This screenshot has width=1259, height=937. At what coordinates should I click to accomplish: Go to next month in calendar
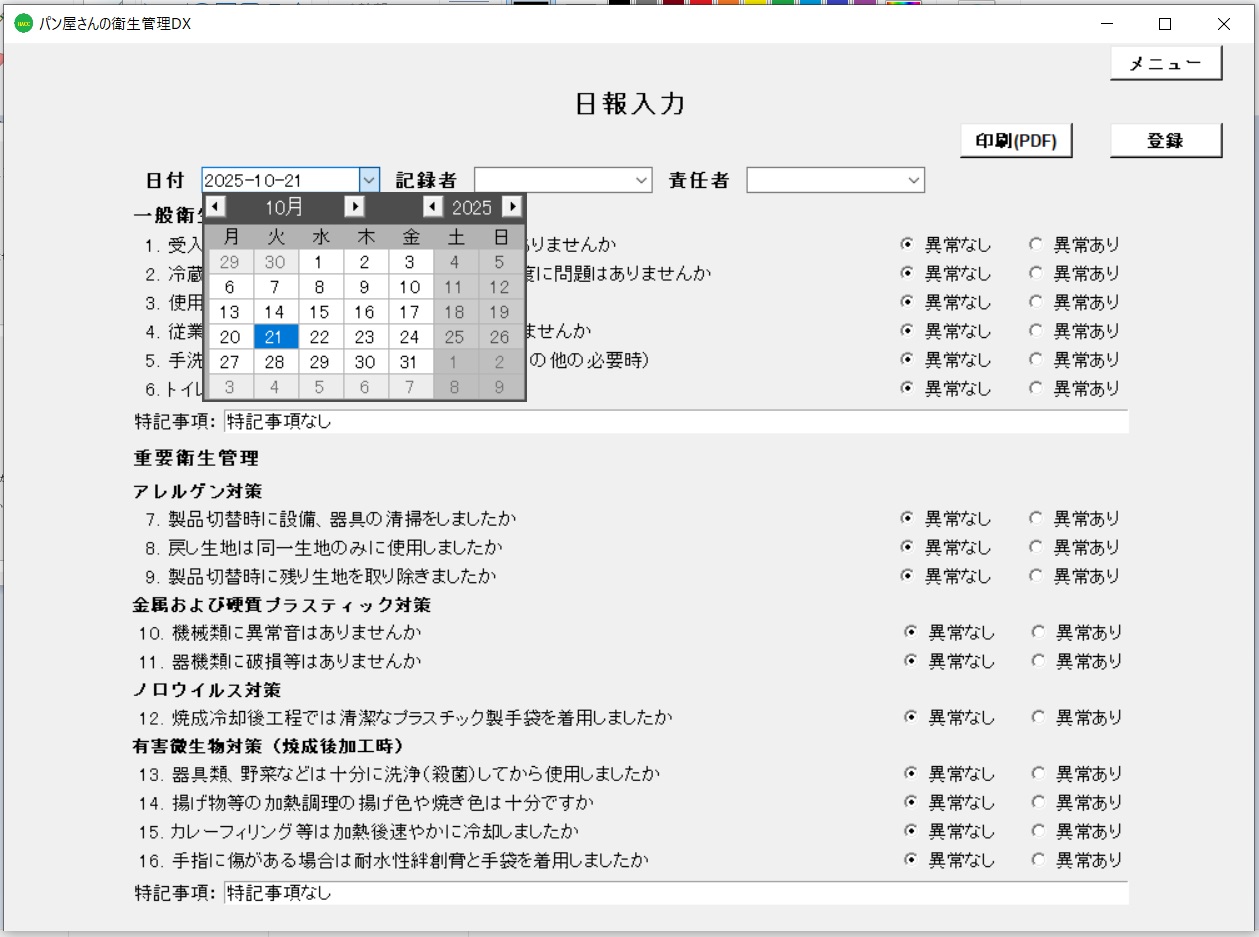click(x=354, y=207)
